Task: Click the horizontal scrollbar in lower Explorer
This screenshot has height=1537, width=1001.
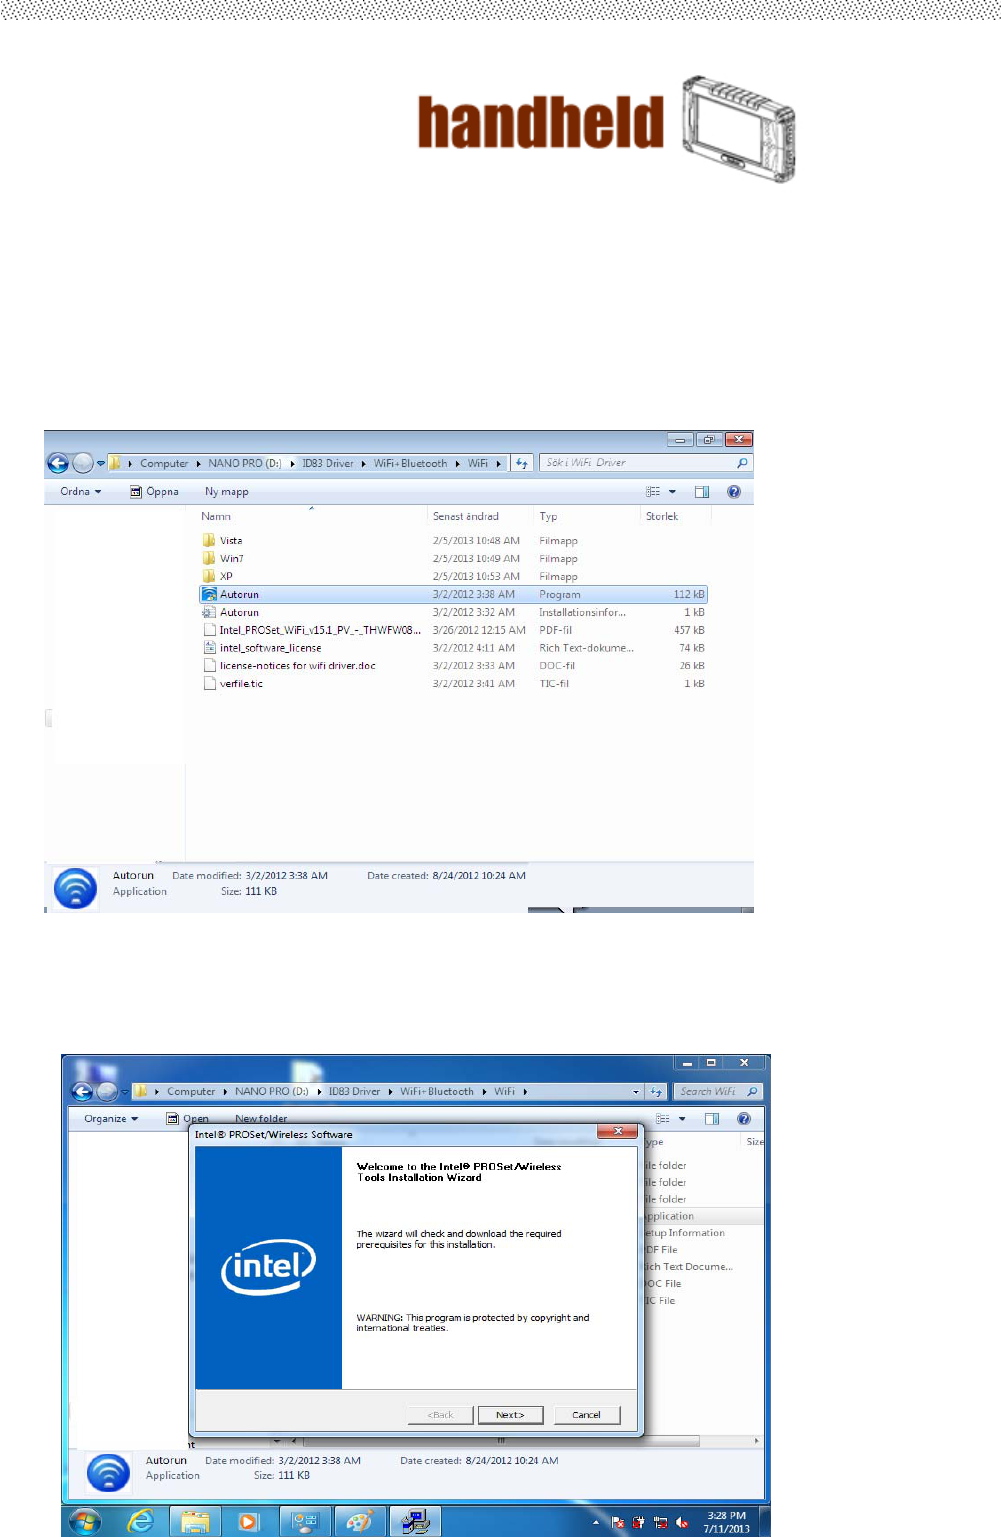Action: point(500,1441)
